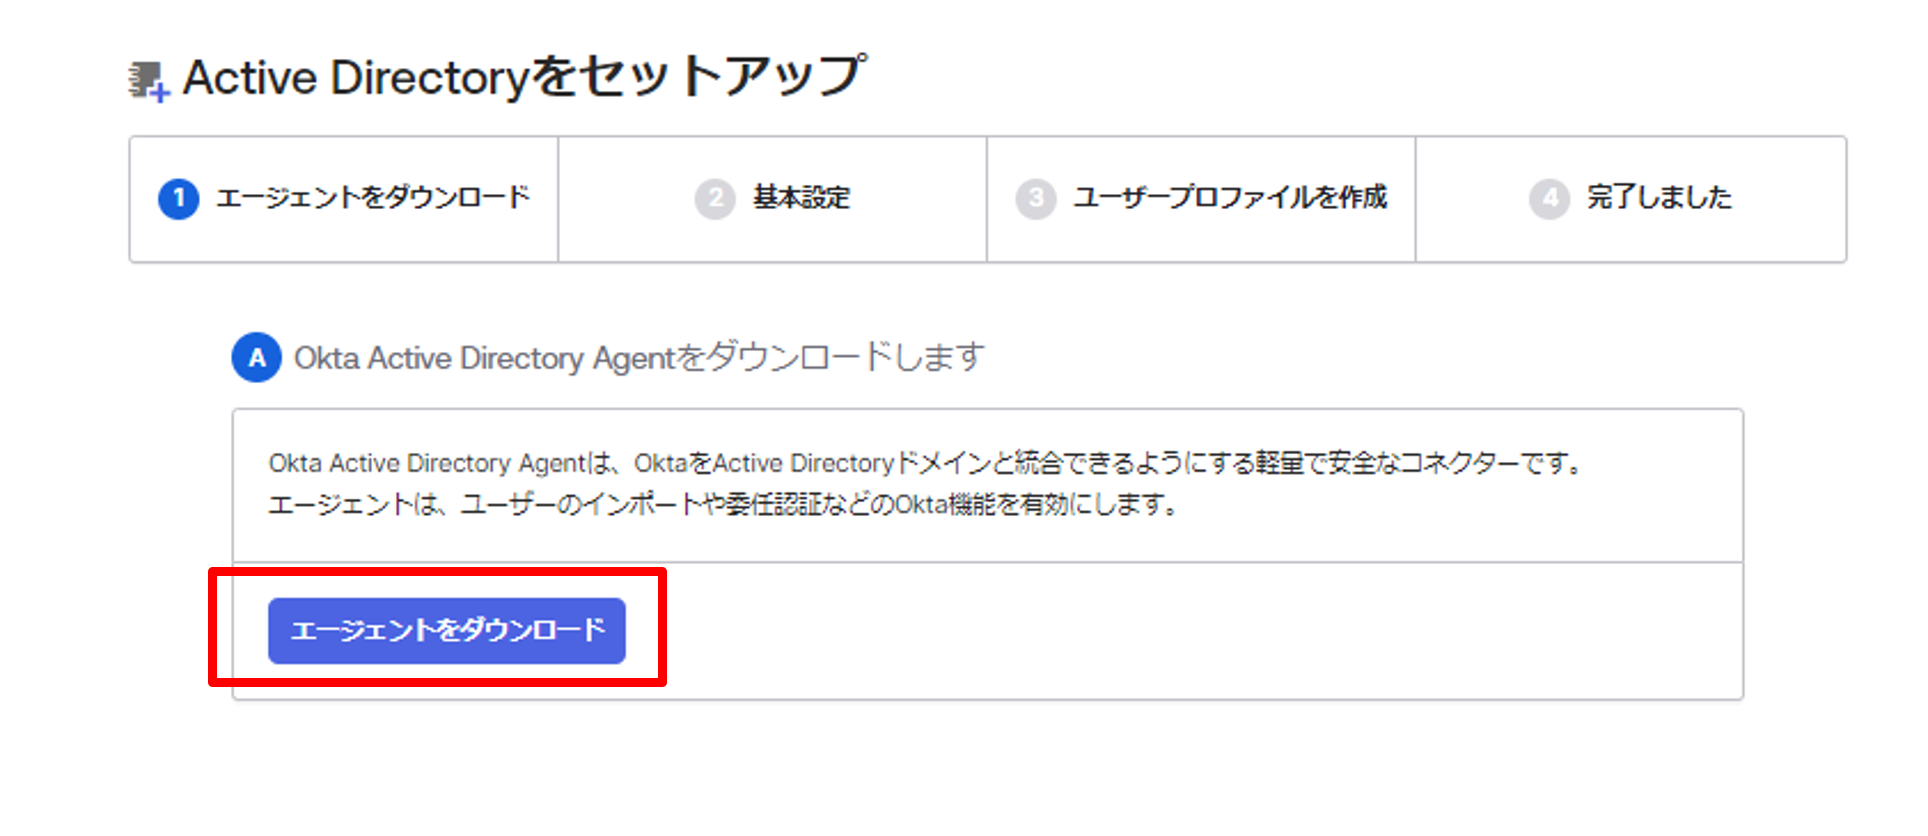This screenshot has height=836, width=1928.
Task: Click the blue number 1 step circle
Action: pyautogui.click(x=179, y=198)
